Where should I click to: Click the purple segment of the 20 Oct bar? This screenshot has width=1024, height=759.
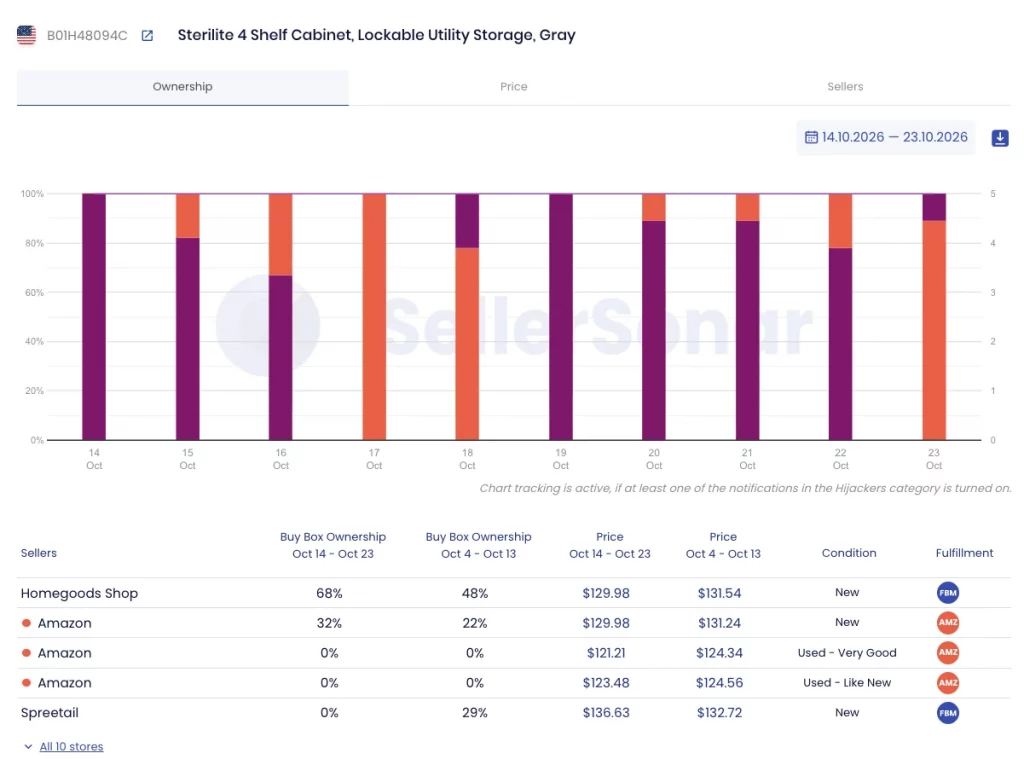coord(654,330)
